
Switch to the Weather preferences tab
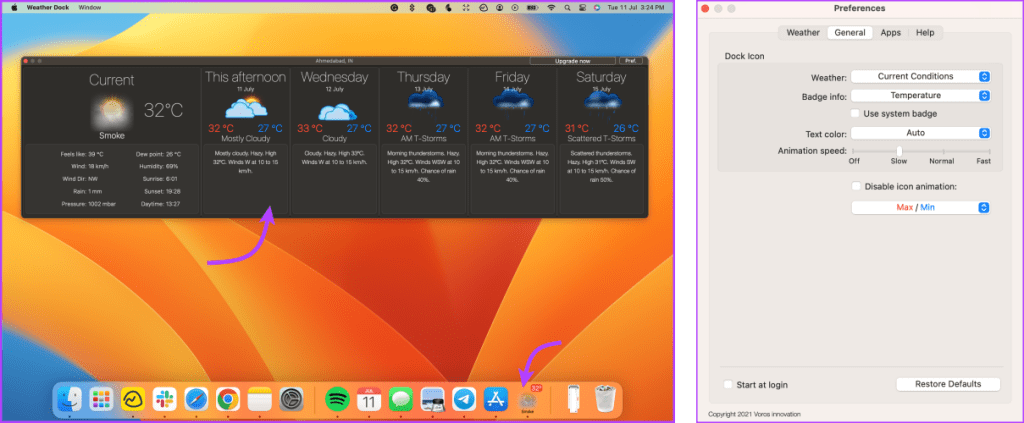(803, 33)
